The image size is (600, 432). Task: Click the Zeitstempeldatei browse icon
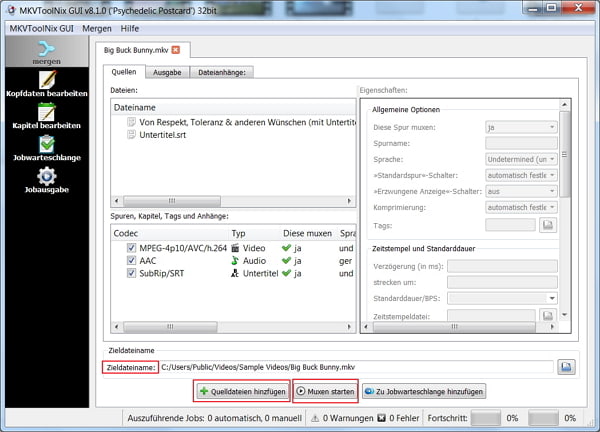pos(548,316)
